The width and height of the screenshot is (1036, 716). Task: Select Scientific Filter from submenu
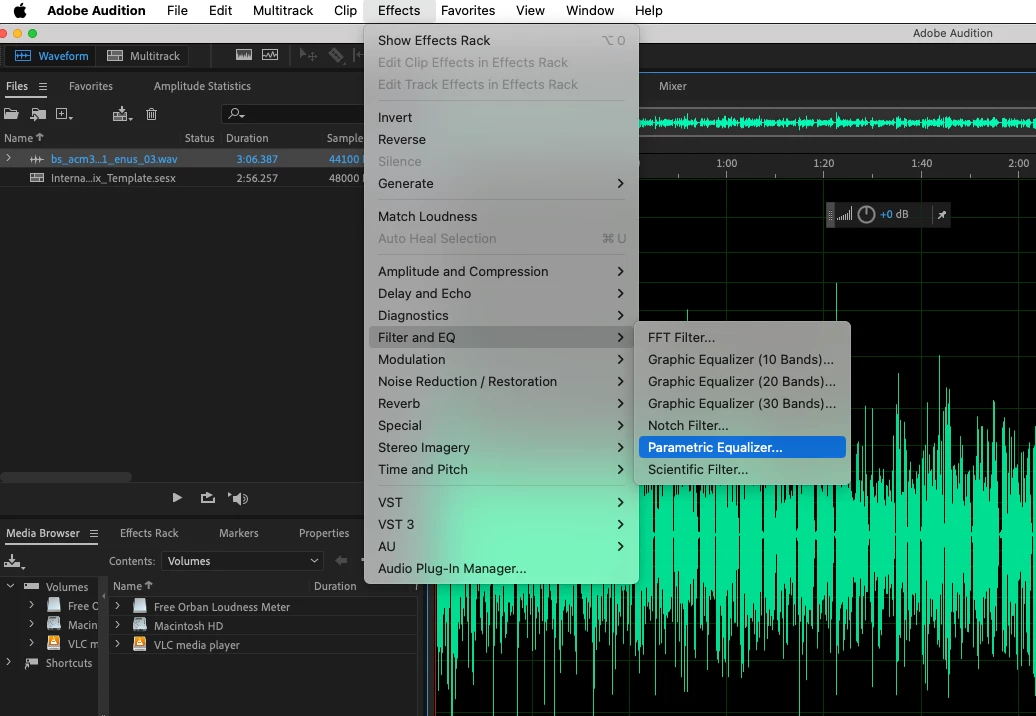pos(742,470)
